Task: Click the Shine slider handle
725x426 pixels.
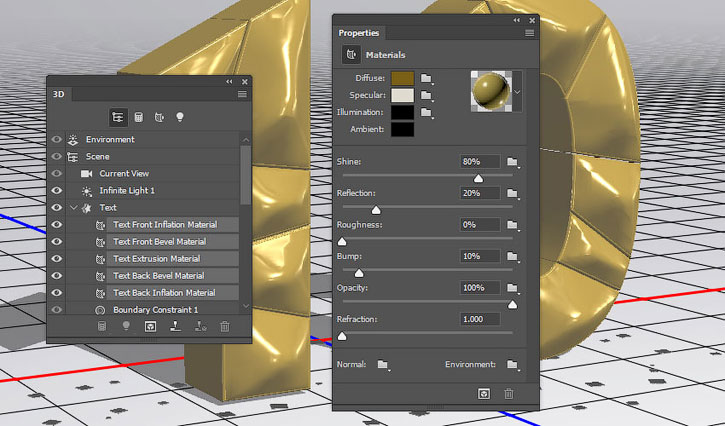Action: tap(479, 179)
